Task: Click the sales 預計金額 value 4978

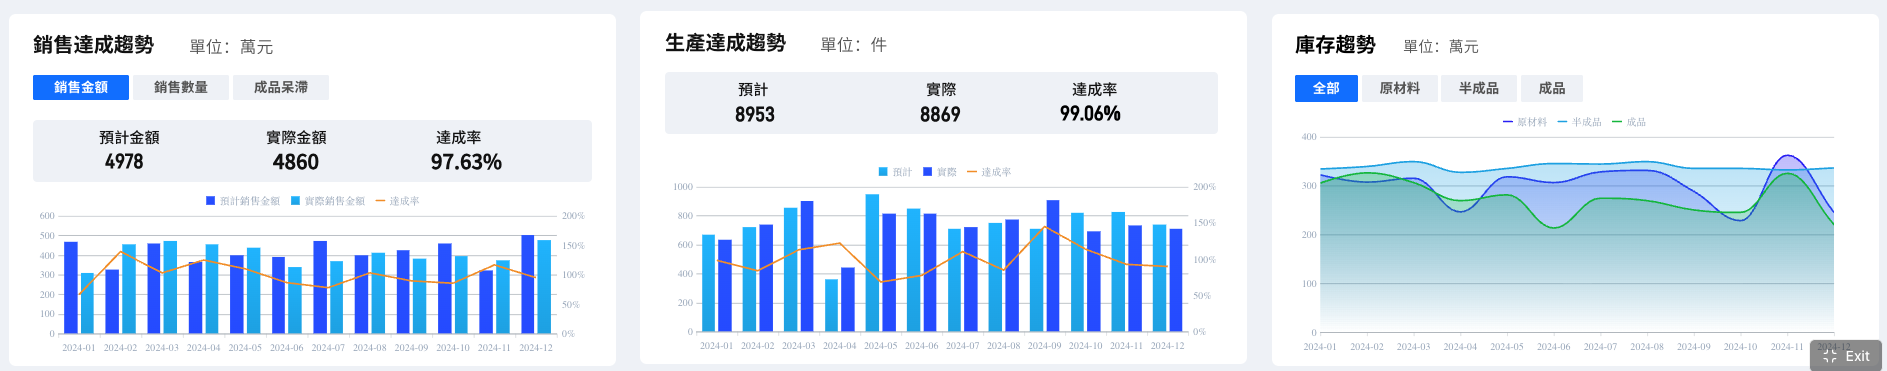Action: coord(124,162)
